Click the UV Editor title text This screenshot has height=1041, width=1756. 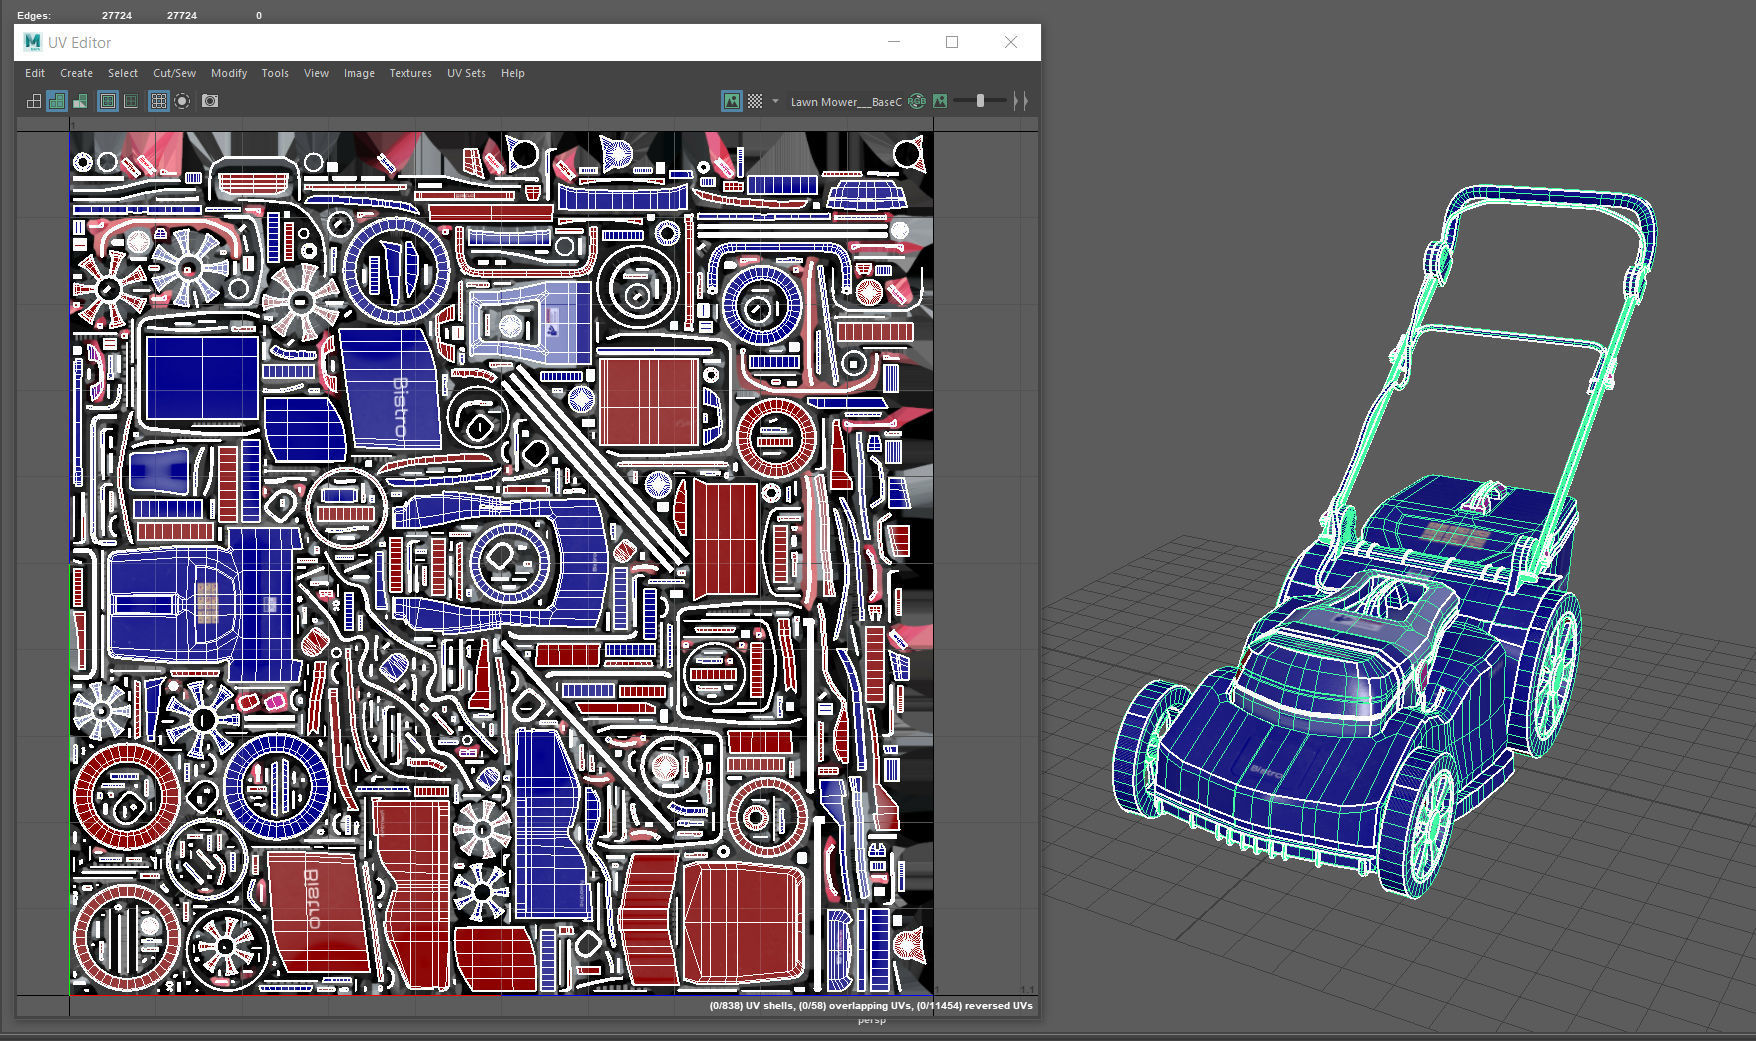pos(79,43)
